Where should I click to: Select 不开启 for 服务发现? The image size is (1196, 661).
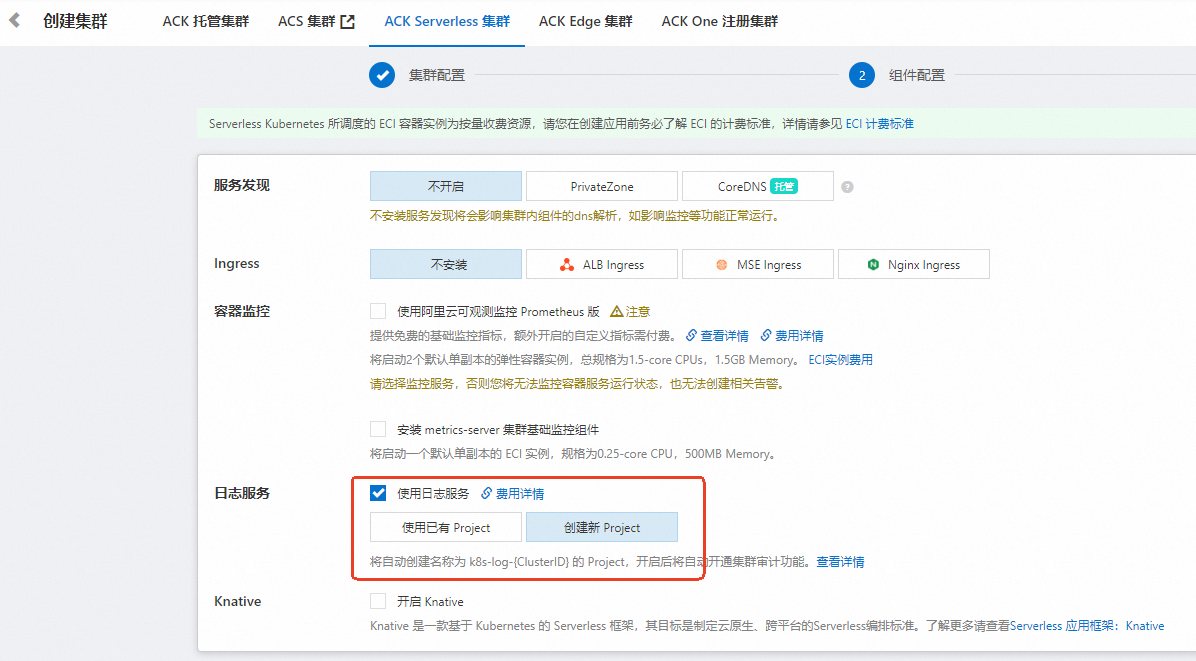446,186
